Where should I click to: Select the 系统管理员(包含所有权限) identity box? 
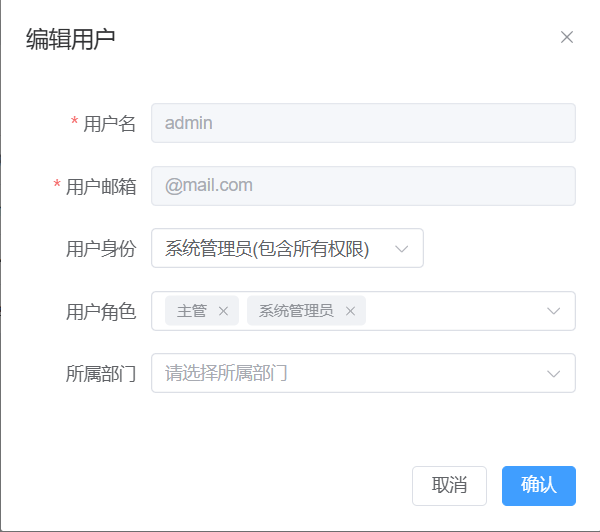(287, 248)
